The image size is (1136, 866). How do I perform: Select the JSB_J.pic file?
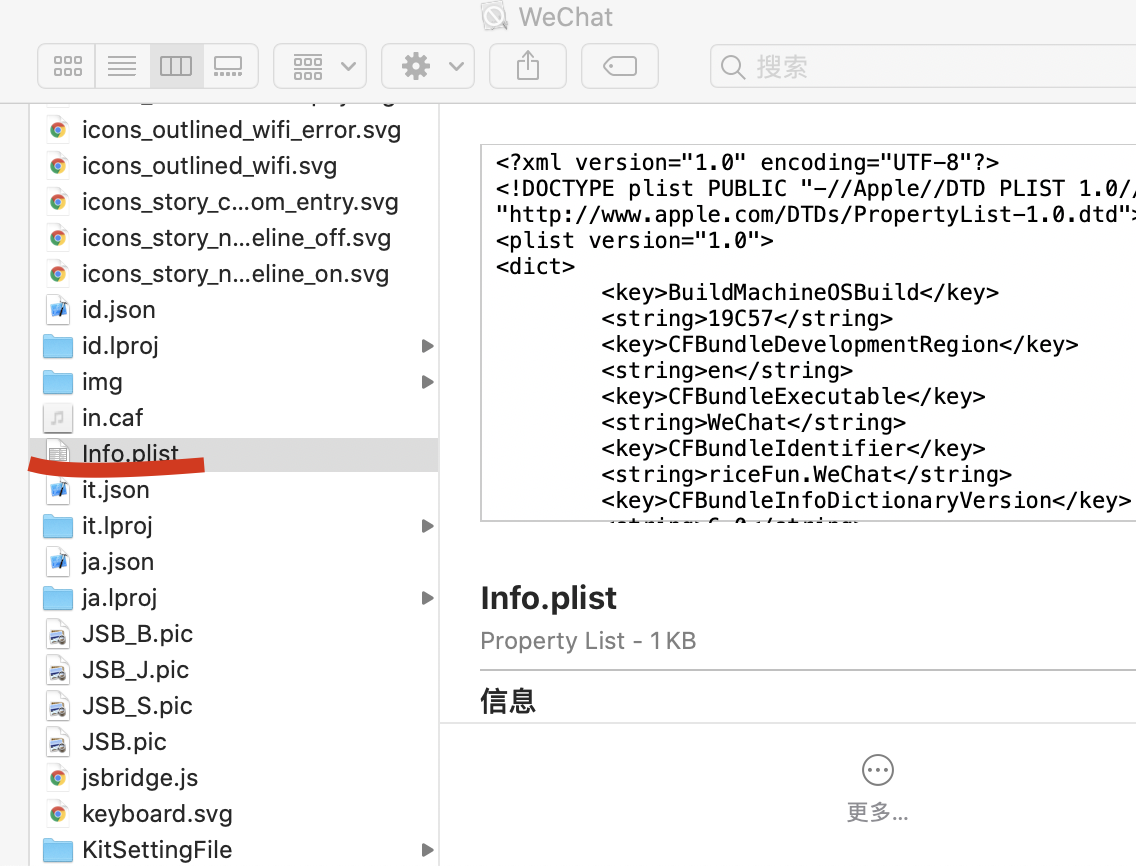click(234, 670)
